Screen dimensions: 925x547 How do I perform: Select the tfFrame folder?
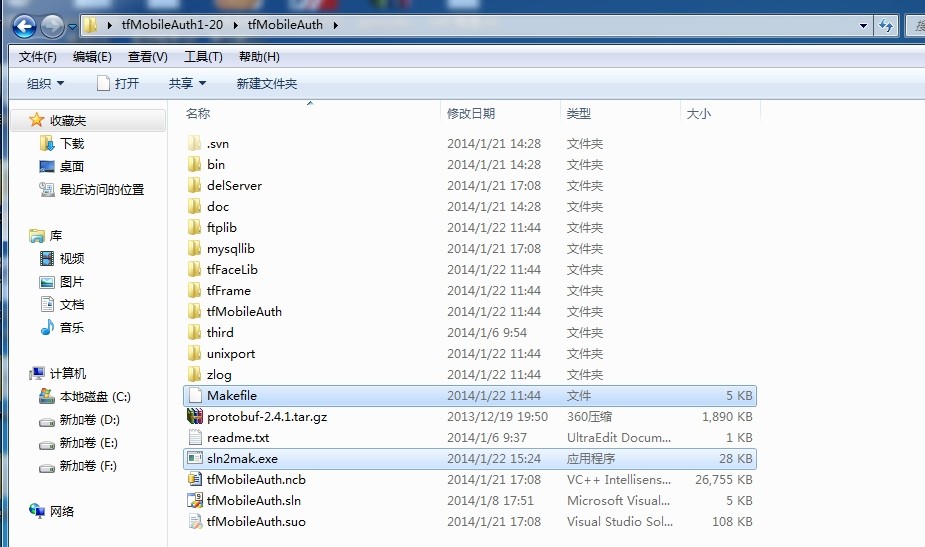[219, 290]
